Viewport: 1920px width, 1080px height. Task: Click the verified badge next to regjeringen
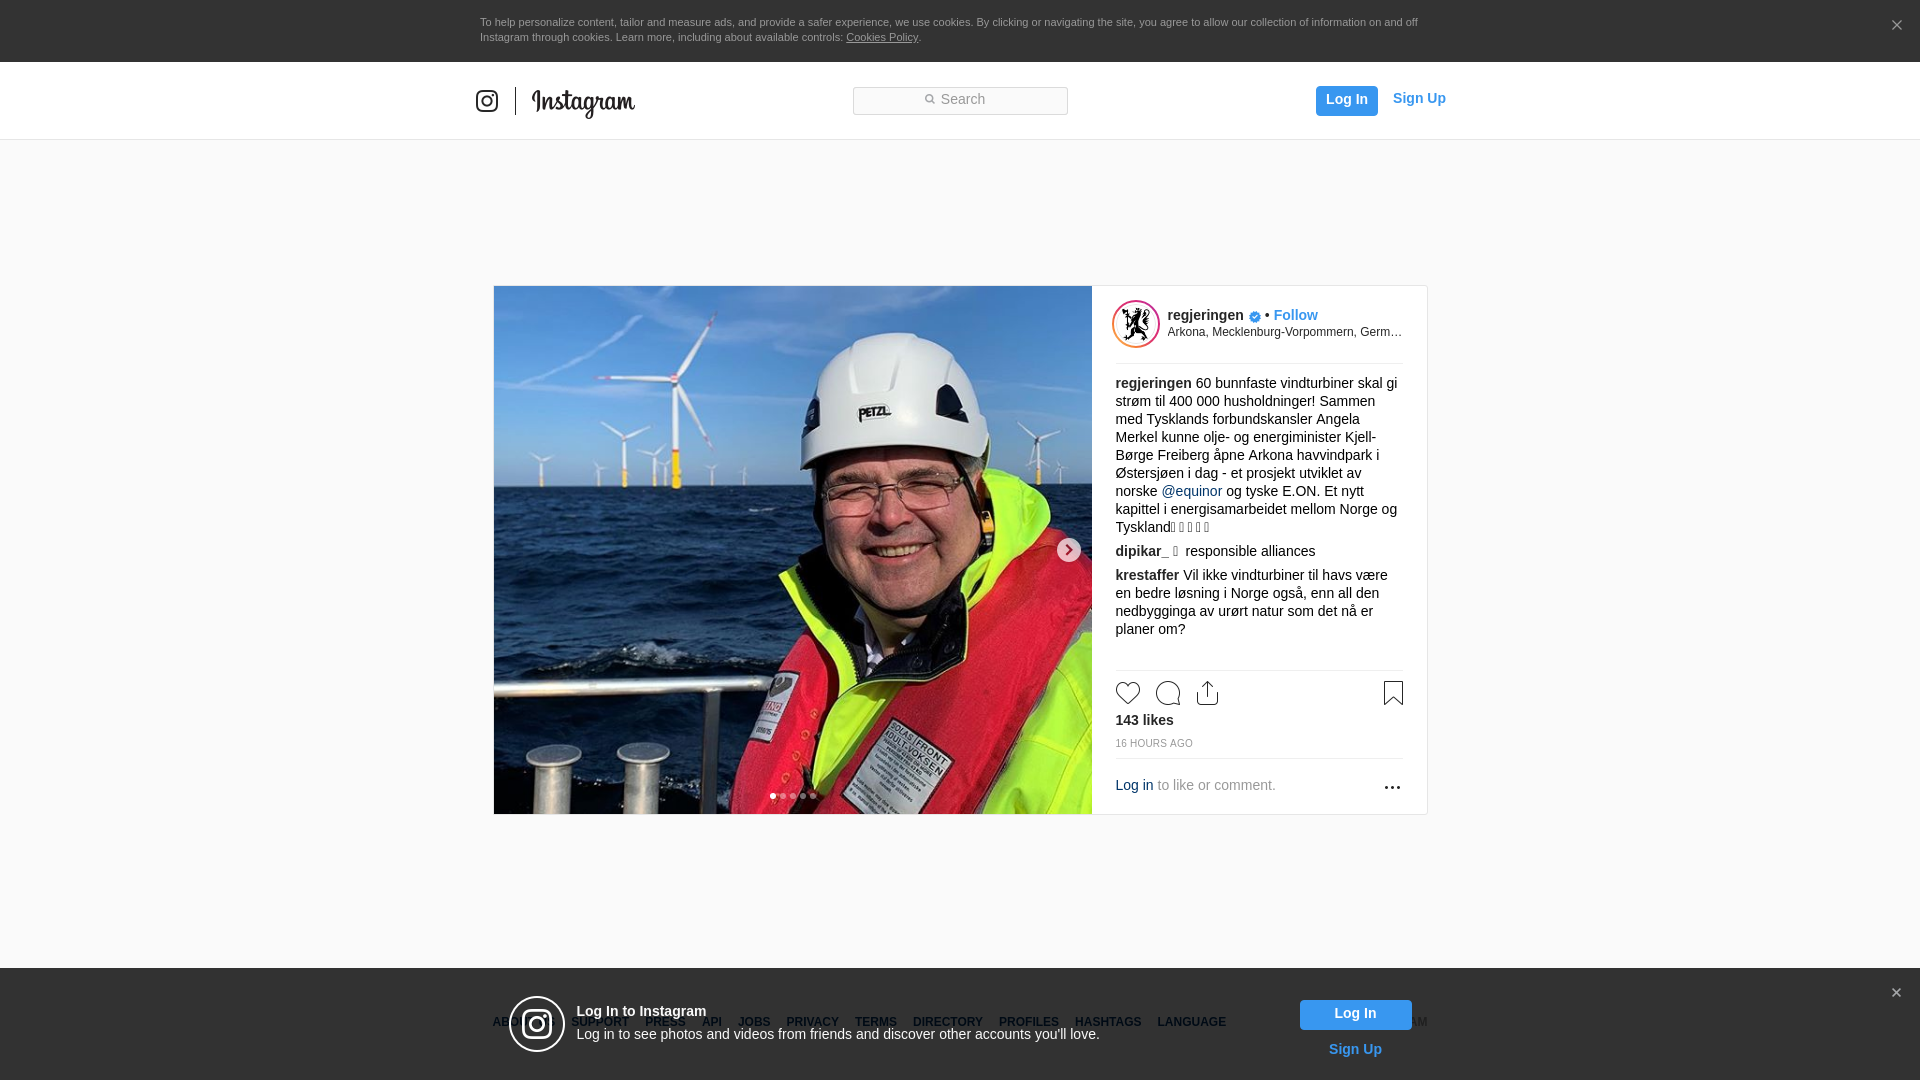coord(1255,316)
